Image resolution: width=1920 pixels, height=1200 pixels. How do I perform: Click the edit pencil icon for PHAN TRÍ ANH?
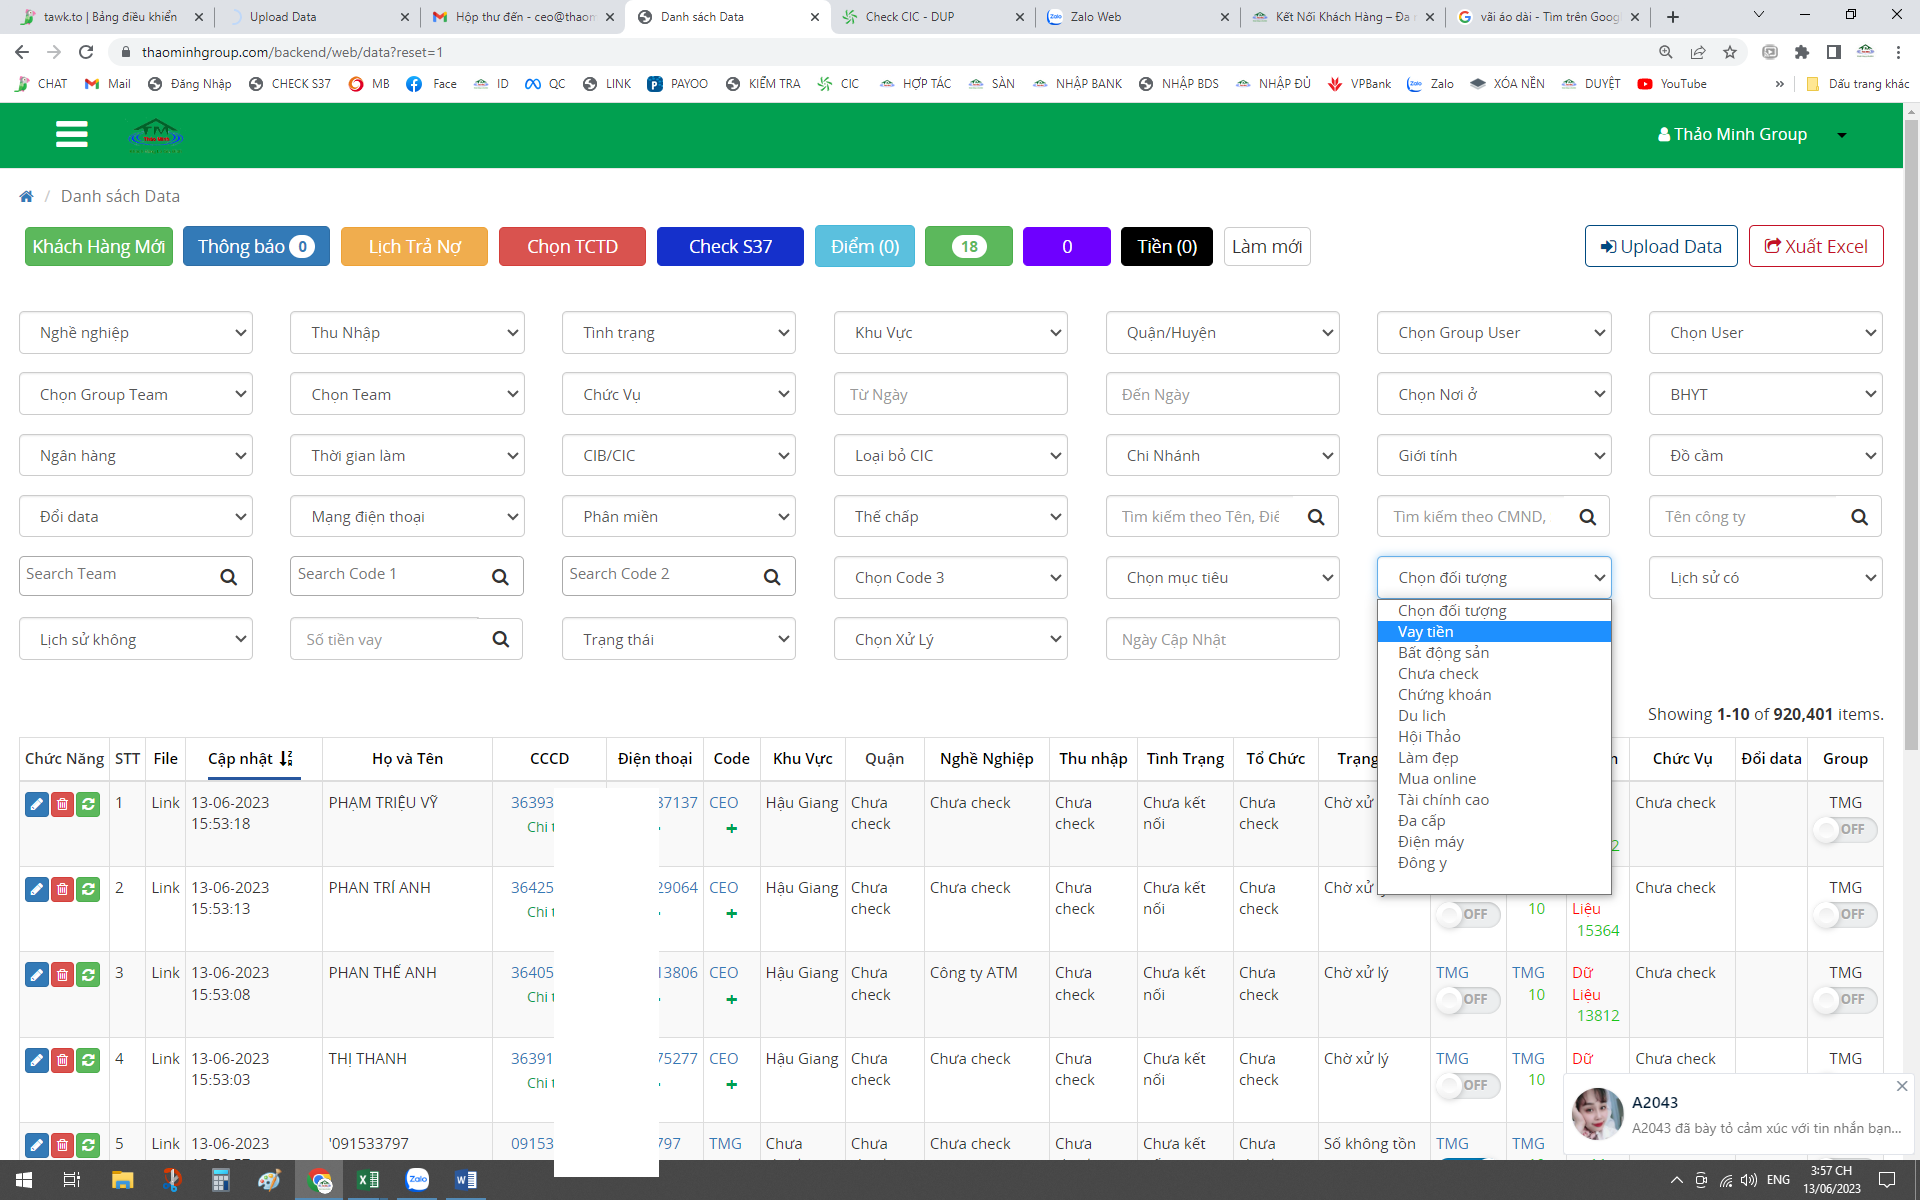[x=36, y=889]
